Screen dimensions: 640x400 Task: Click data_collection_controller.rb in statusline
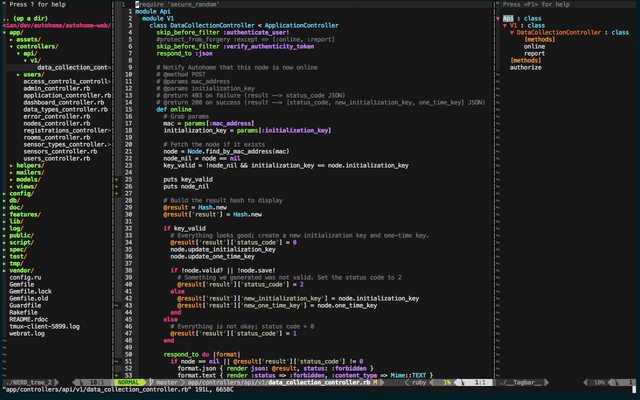pyautogui.click(x=319, y=382)
